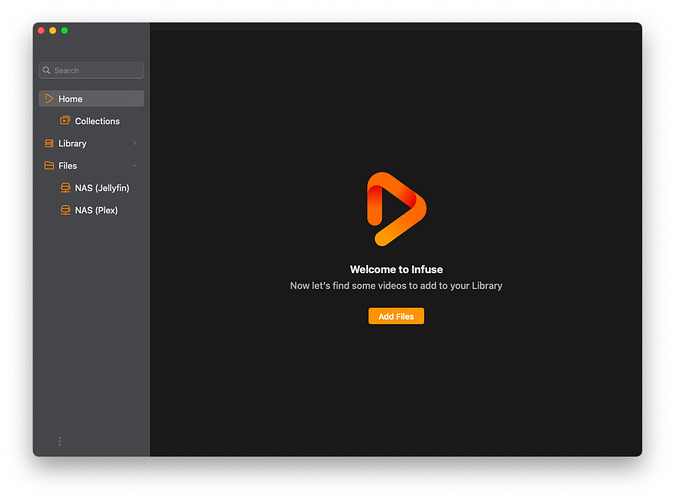
Task: Click the "Welcome to Infuse" heading
Action: click(396, 270)
